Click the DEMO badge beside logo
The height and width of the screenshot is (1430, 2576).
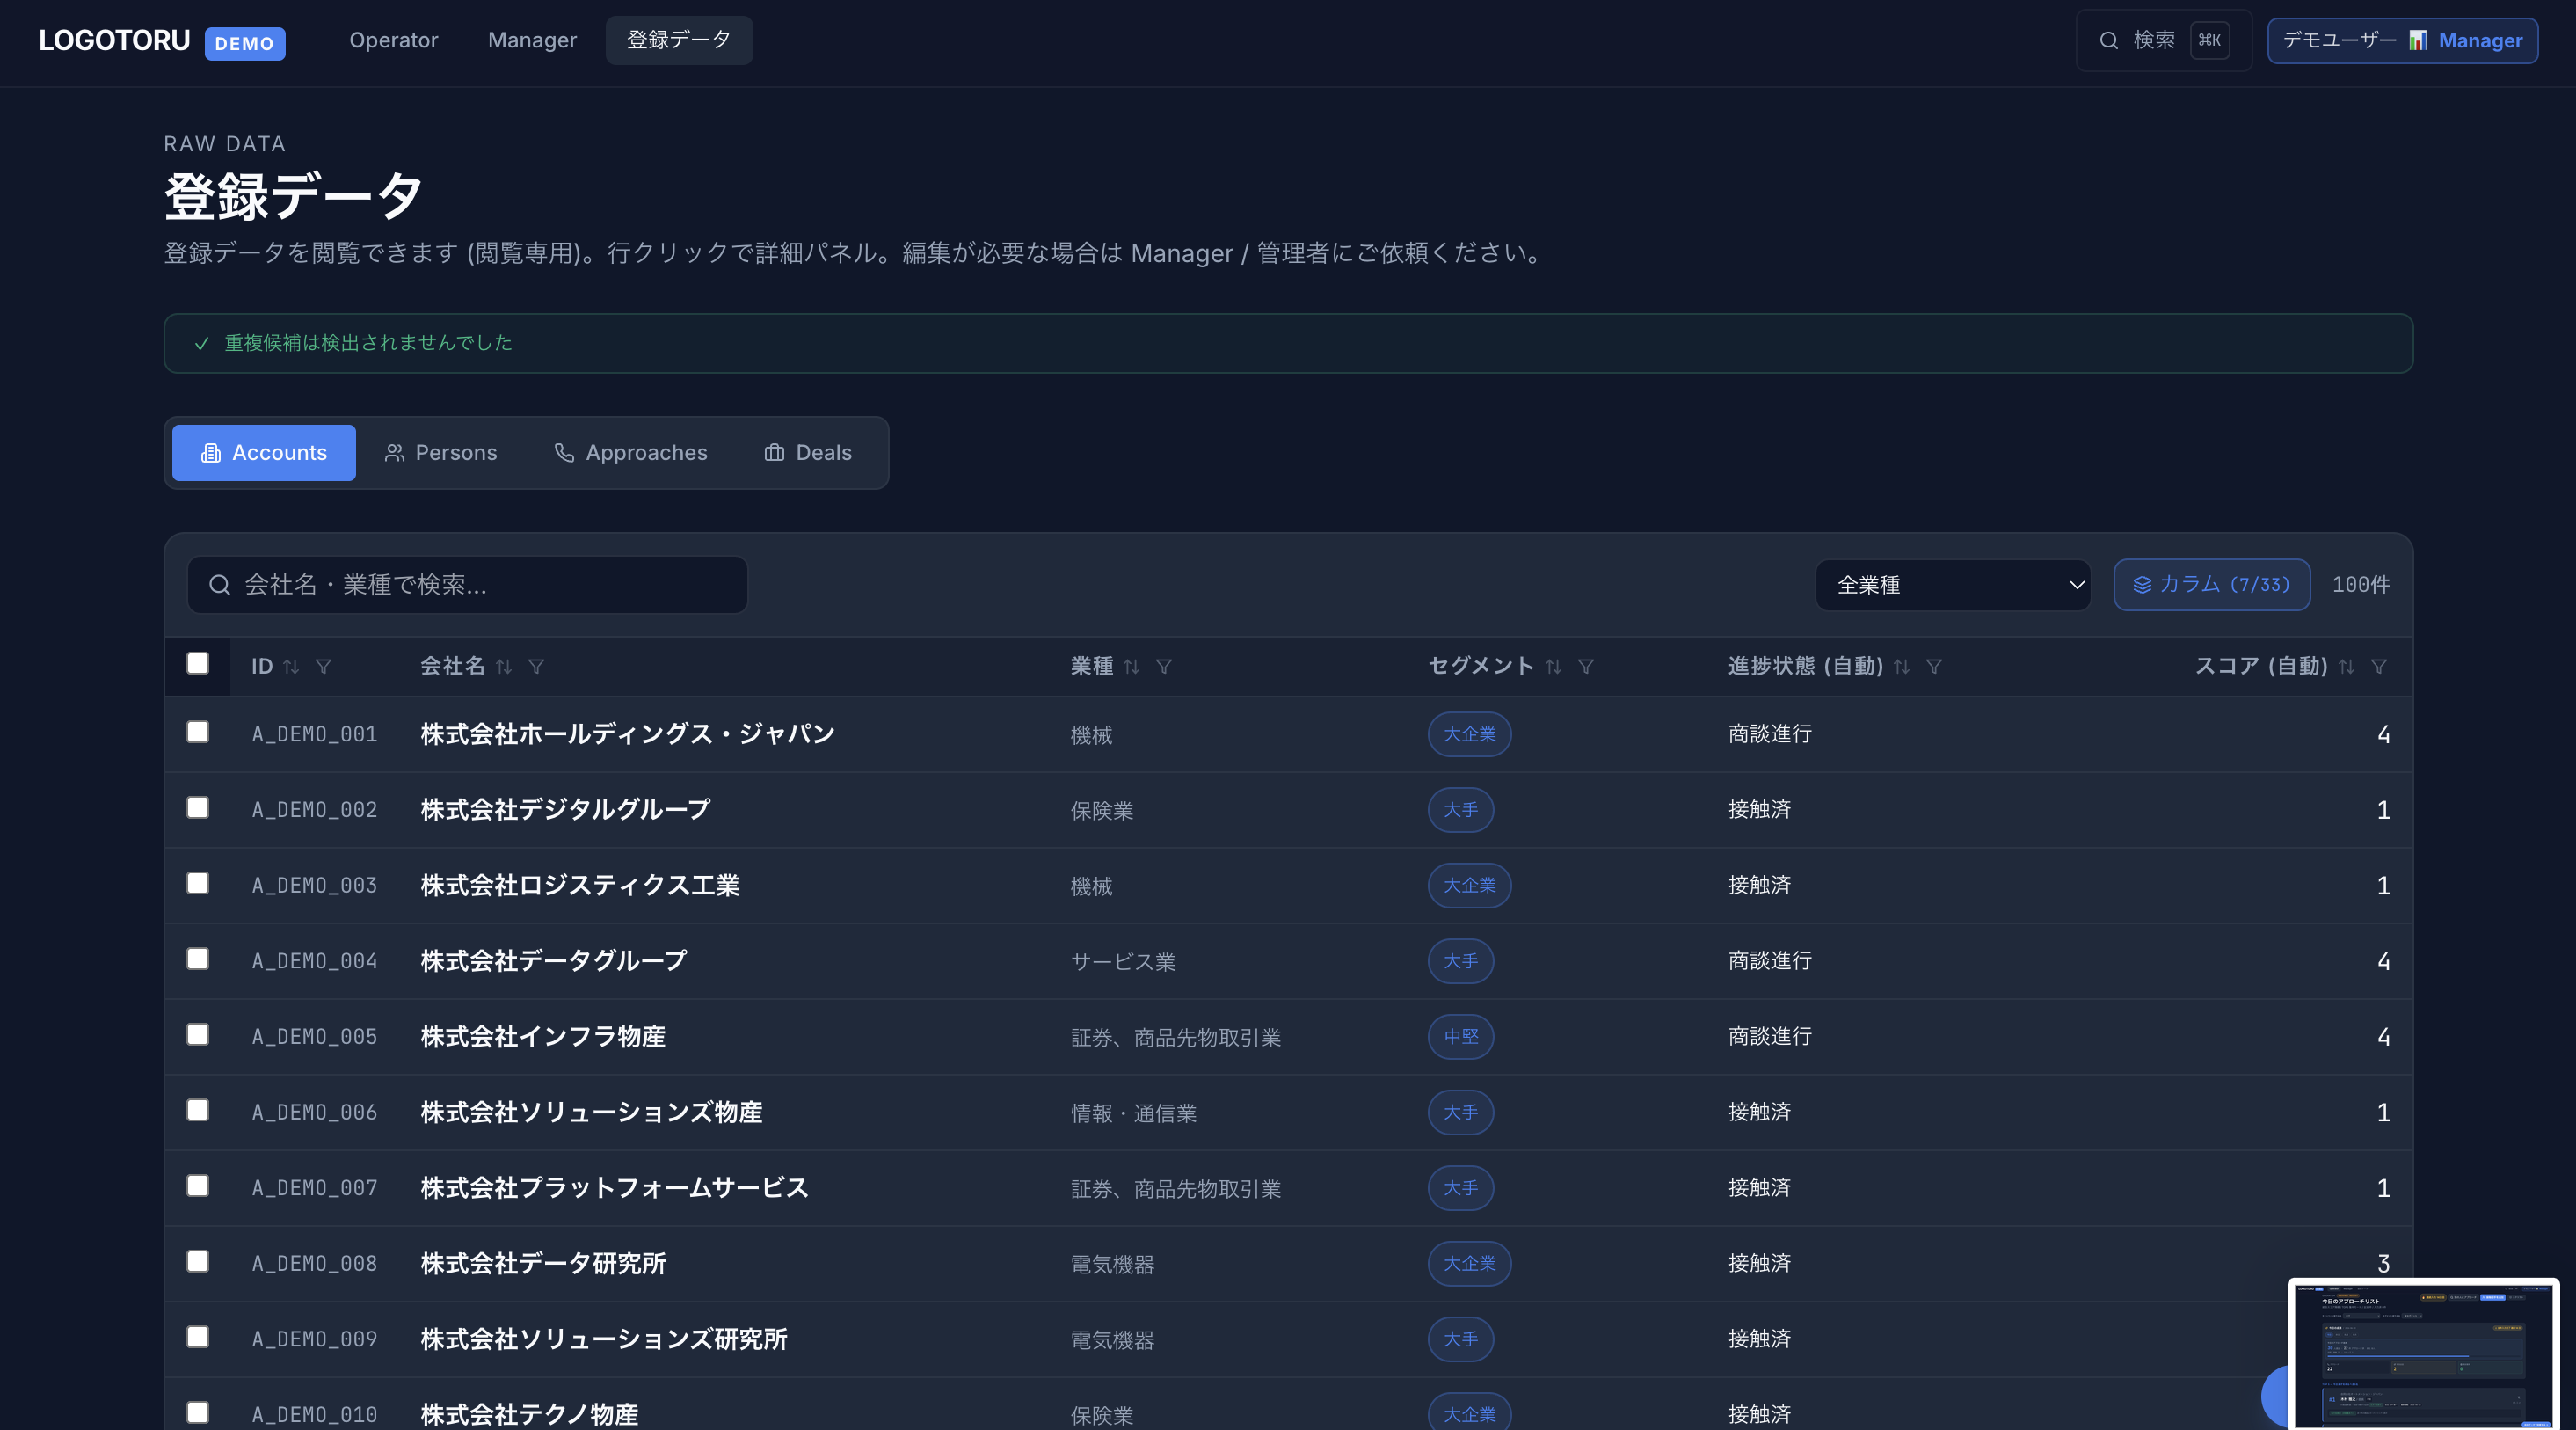245,43
